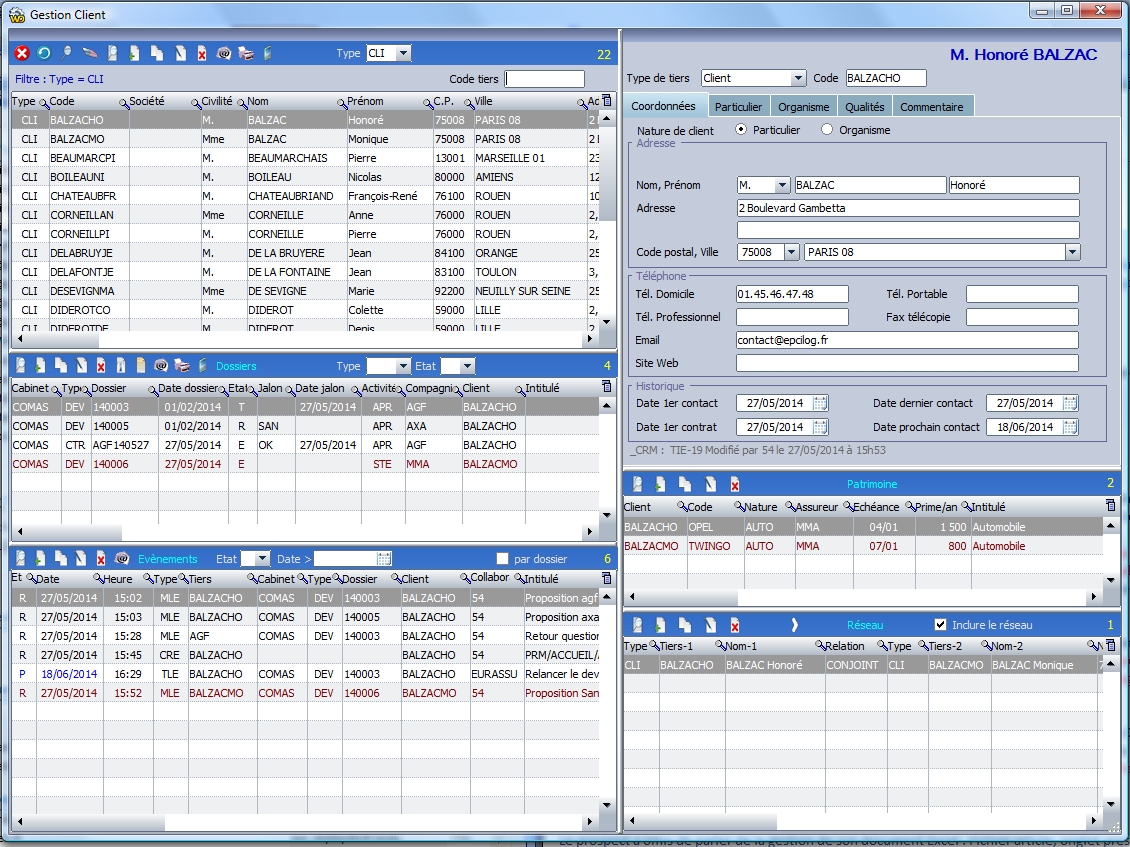Click the red X delete icon in Dossiers toolbar
The width and height of the screenshot is (1130, 847).
coord(101,365)
